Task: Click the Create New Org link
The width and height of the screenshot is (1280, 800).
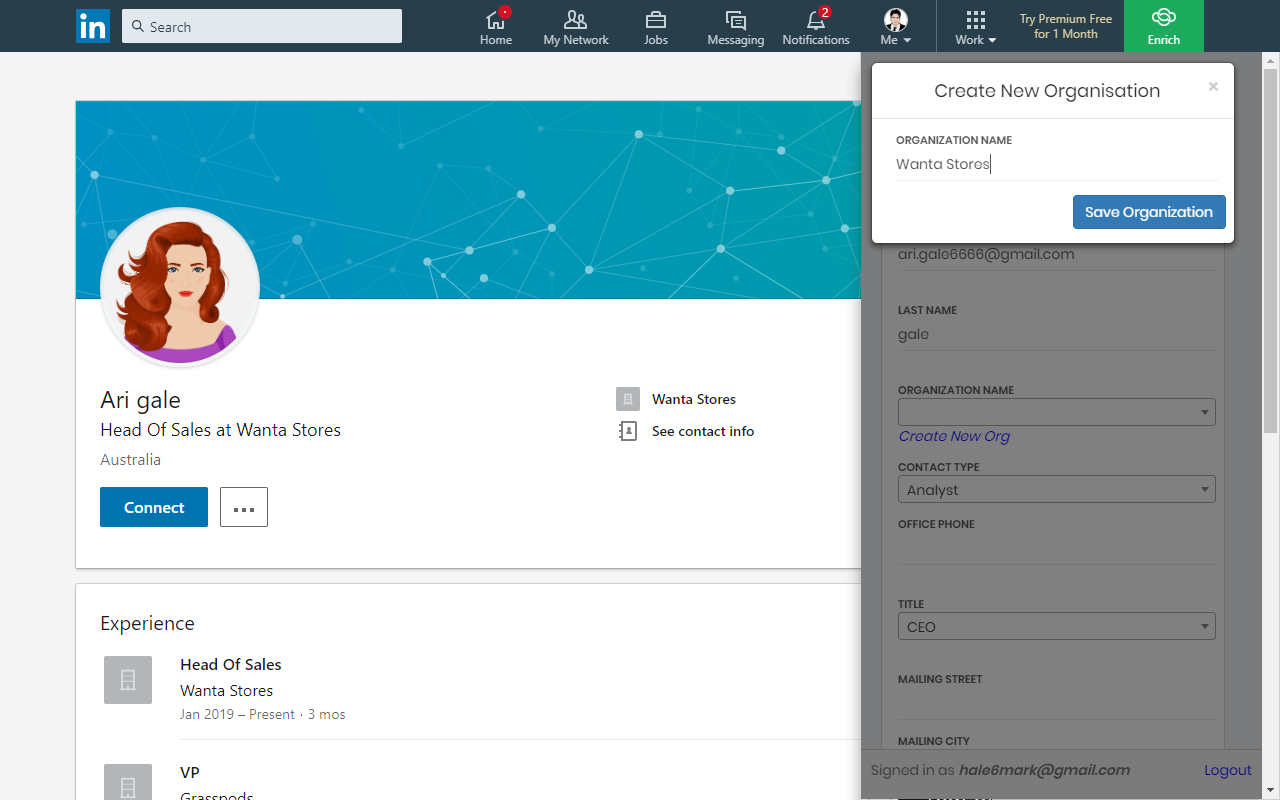Action: pos(954,436)
